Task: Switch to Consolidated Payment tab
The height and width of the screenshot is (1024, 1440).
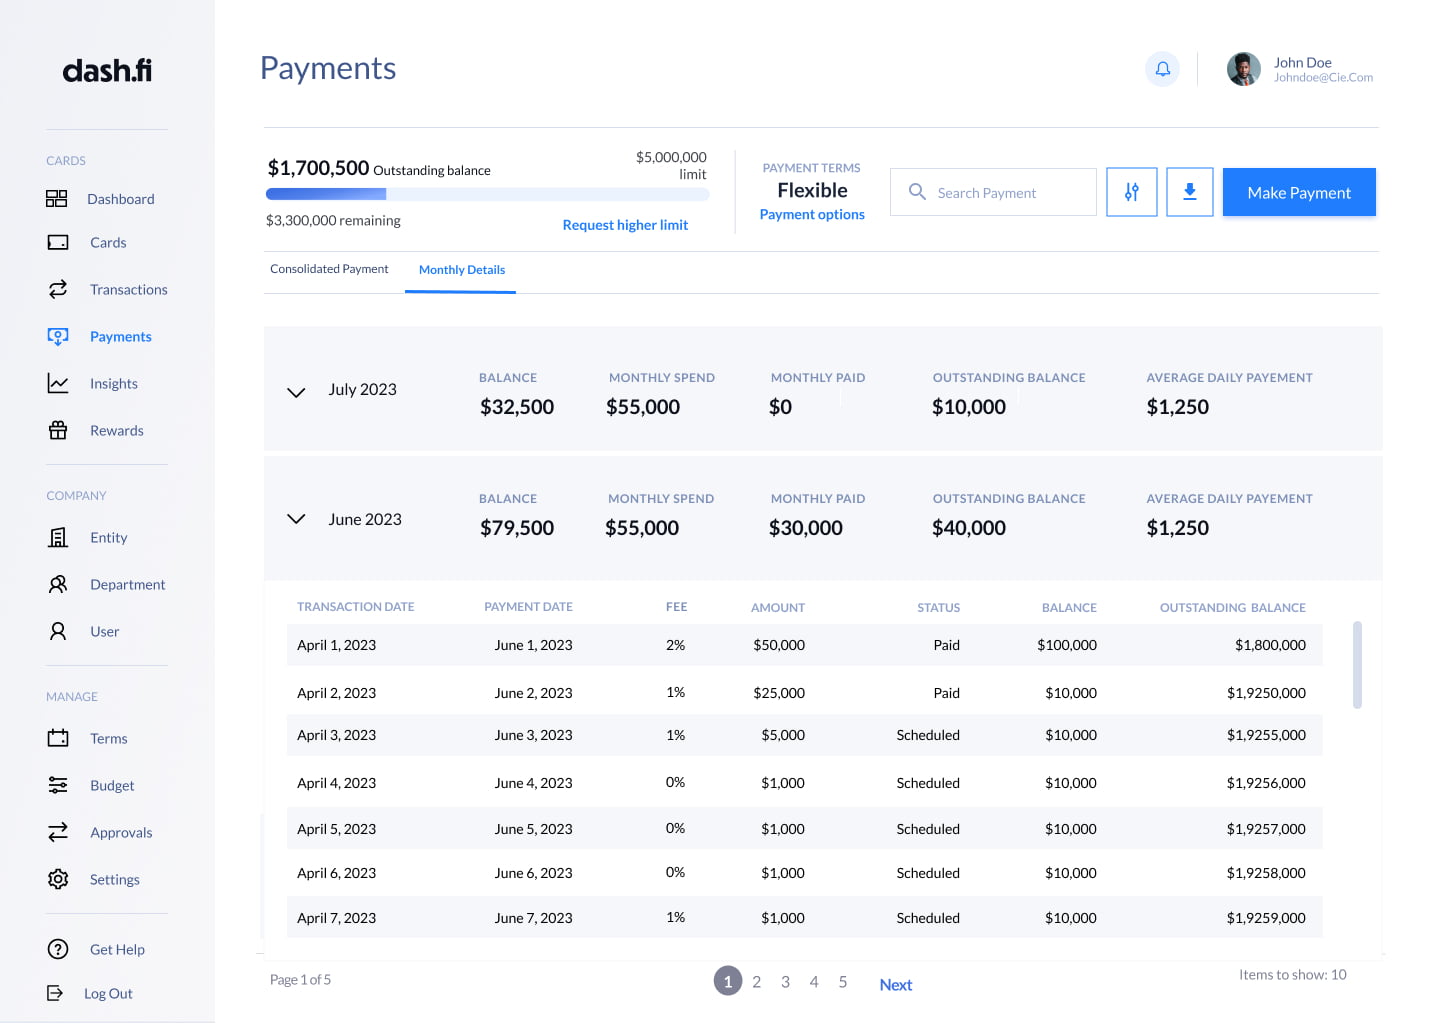Action: (x=329, y=269)
